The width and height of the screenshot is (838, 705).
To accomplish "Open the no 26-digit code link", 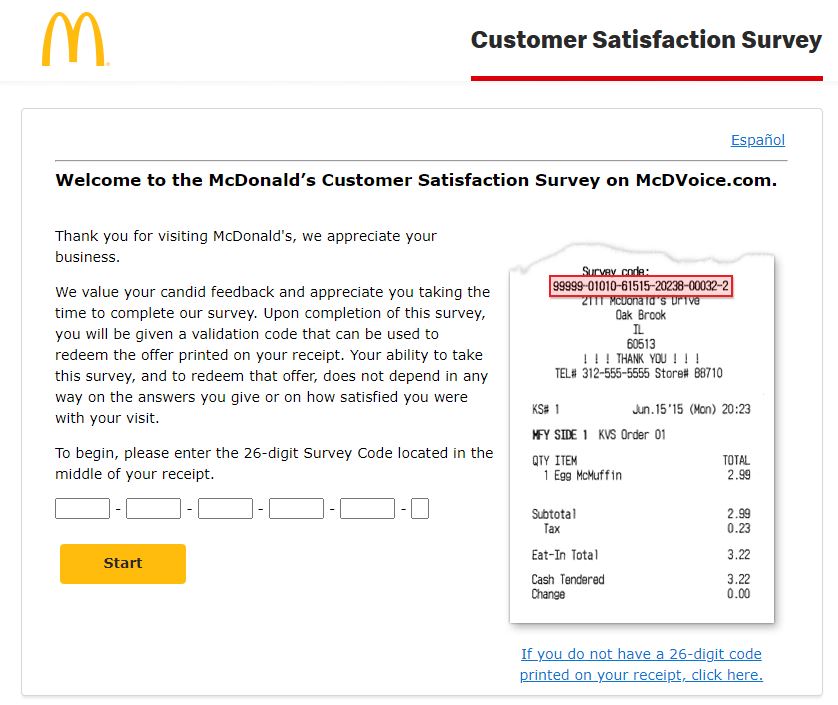I will [641, 664].
